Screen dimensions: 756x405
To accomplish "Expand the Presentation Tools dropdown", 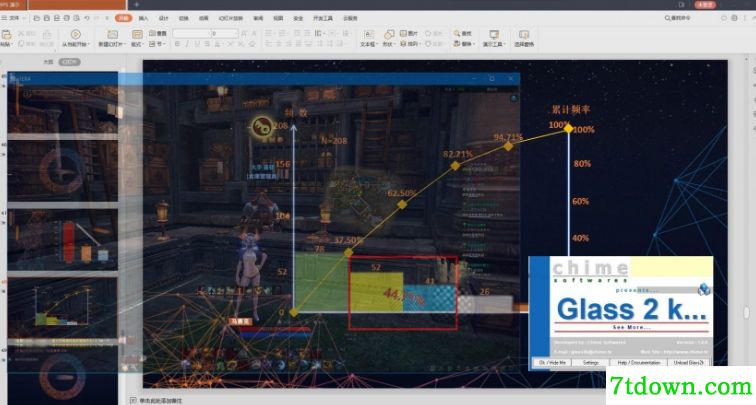I will (505, 44).
